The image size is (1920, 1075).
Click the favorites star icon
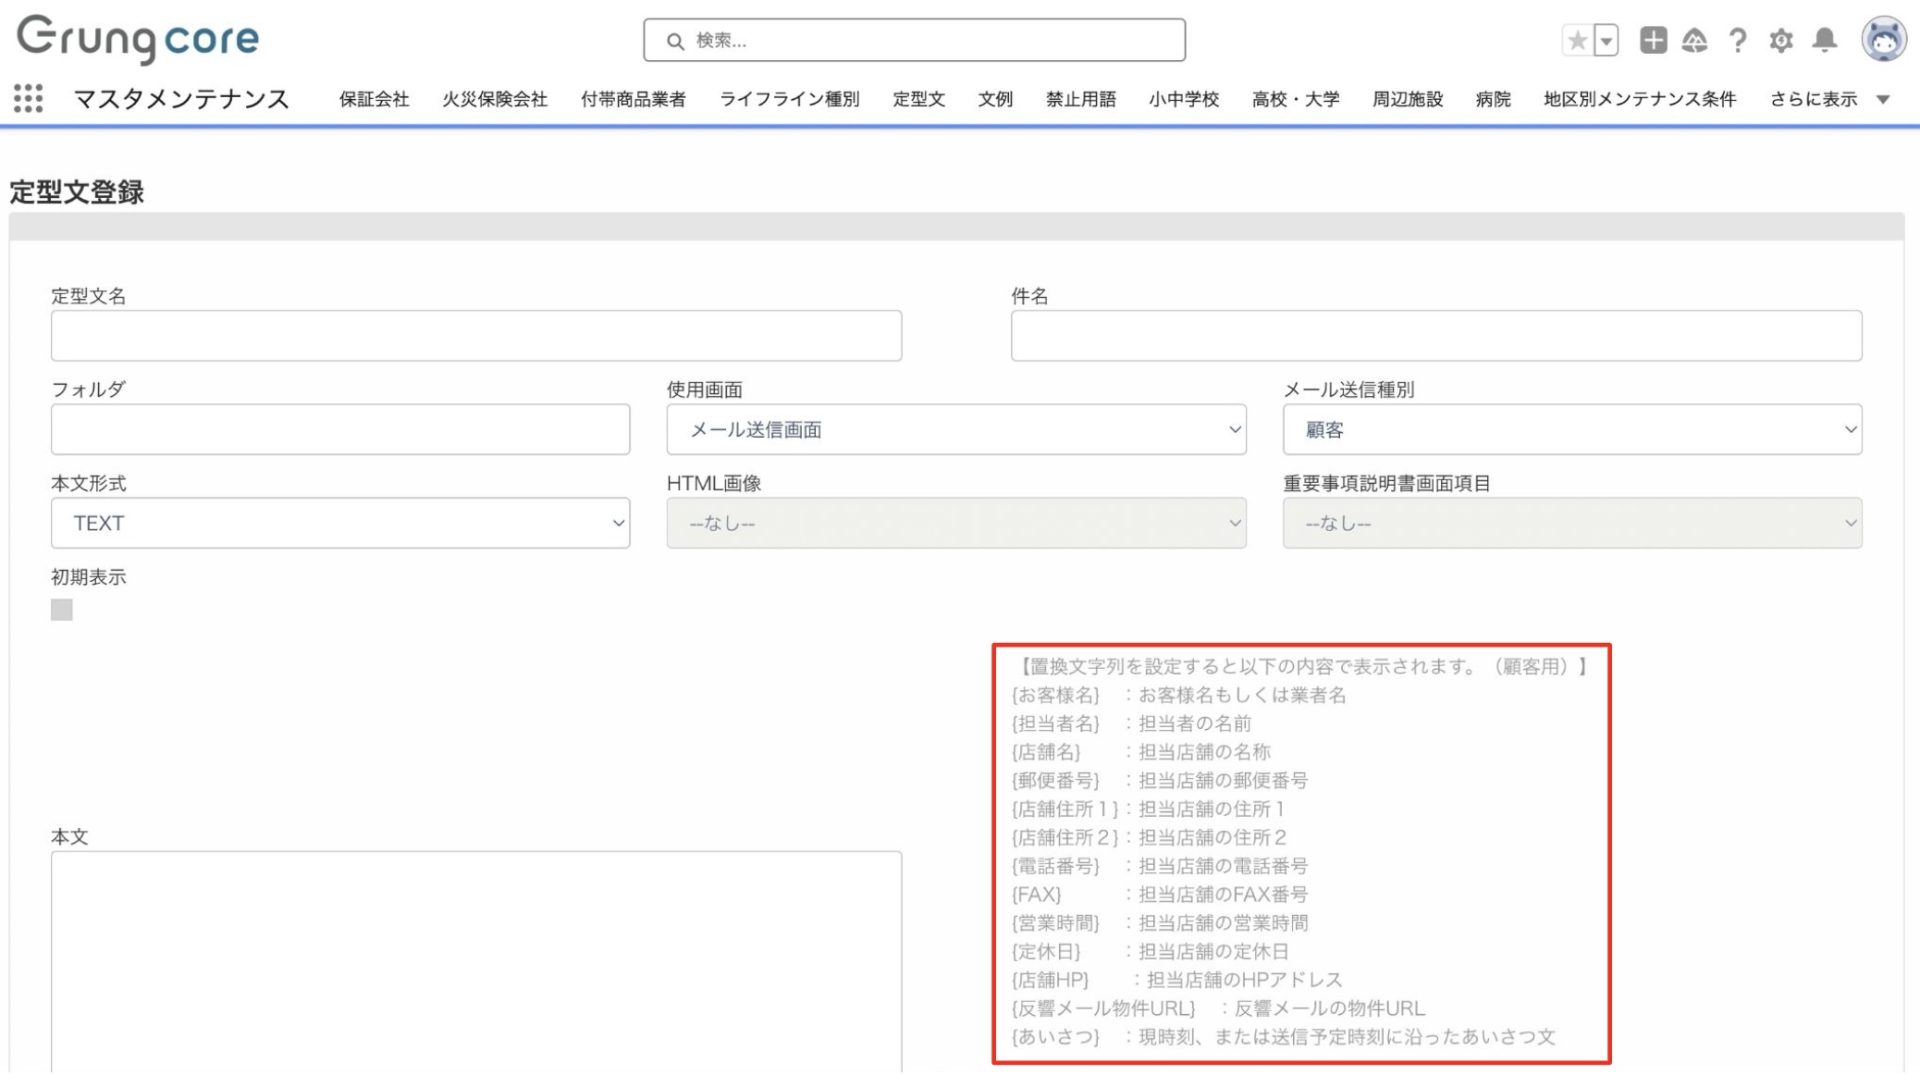[x=1577, y=40]
